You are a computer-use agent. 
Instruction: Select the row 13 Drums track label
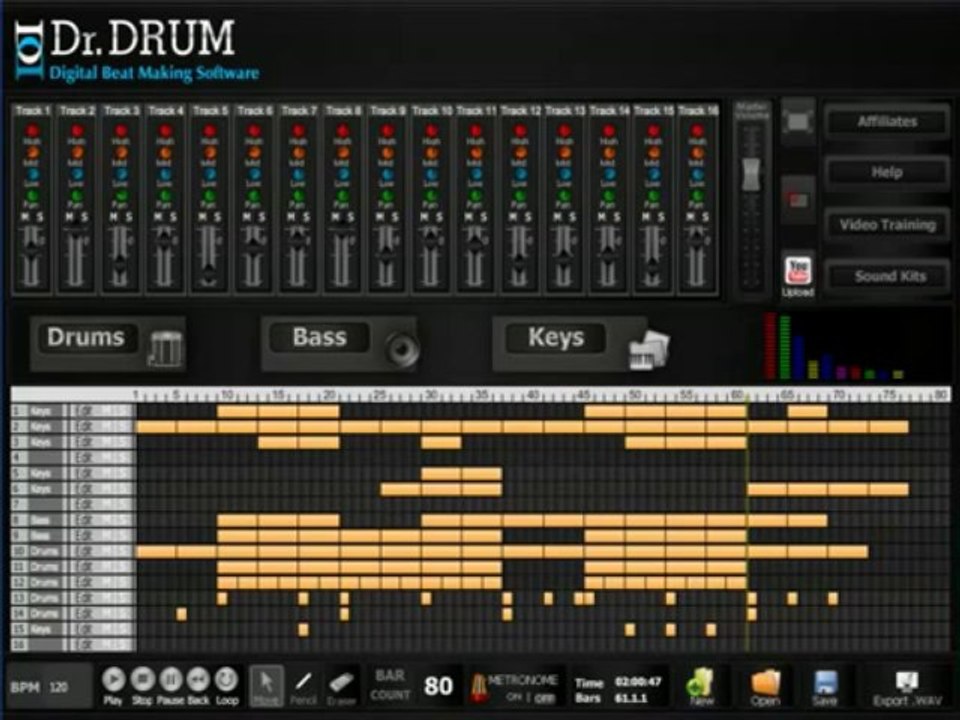pos(44,598)
